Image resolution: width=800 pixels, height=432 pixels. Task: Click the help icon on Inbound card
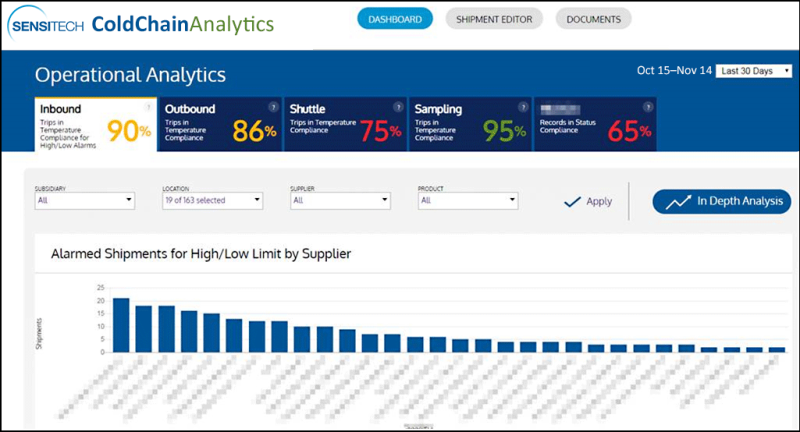[x=148, y=107]
